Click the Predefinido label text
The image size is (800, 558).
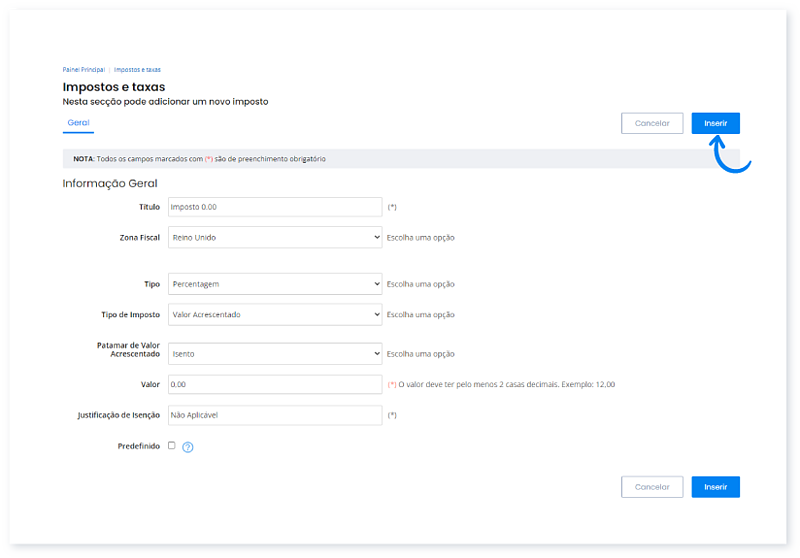(139, 445)
